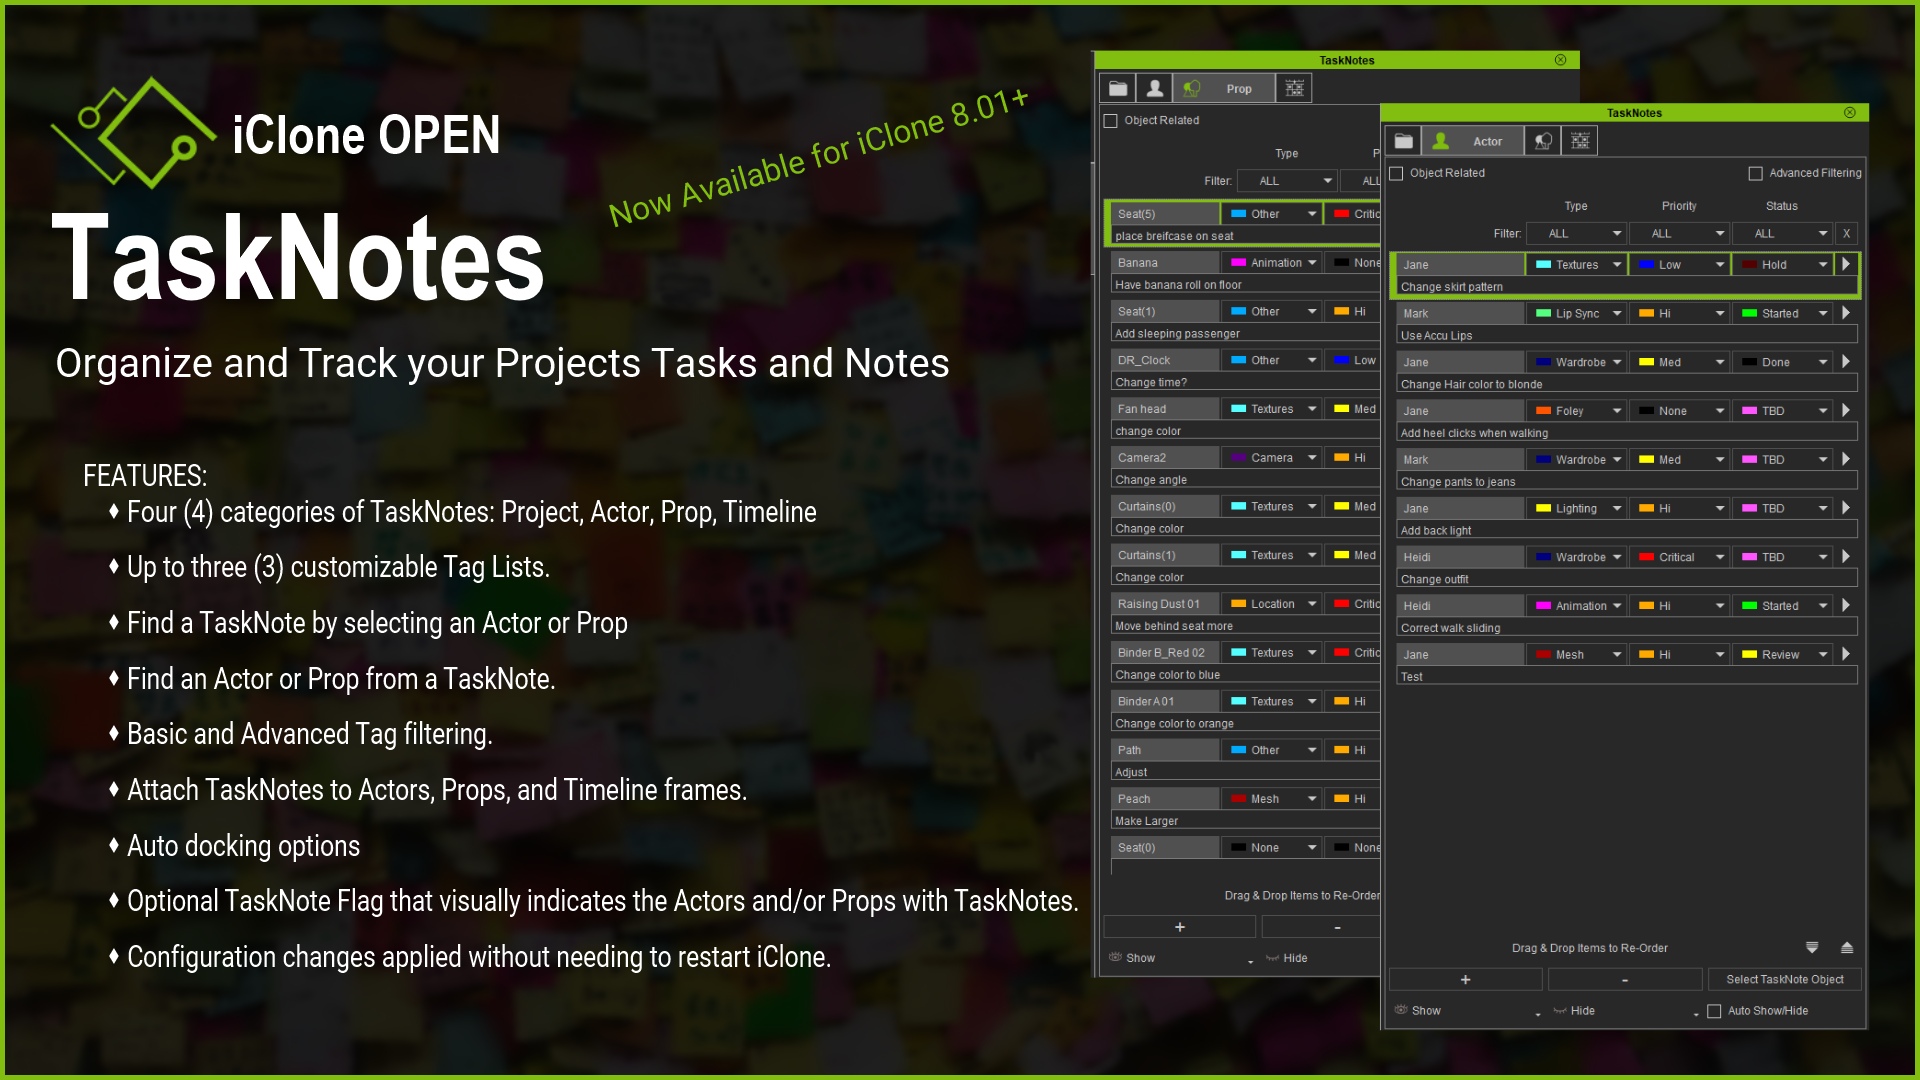Open Type filter ALL dropdown in Actor window

(1576, 233)
